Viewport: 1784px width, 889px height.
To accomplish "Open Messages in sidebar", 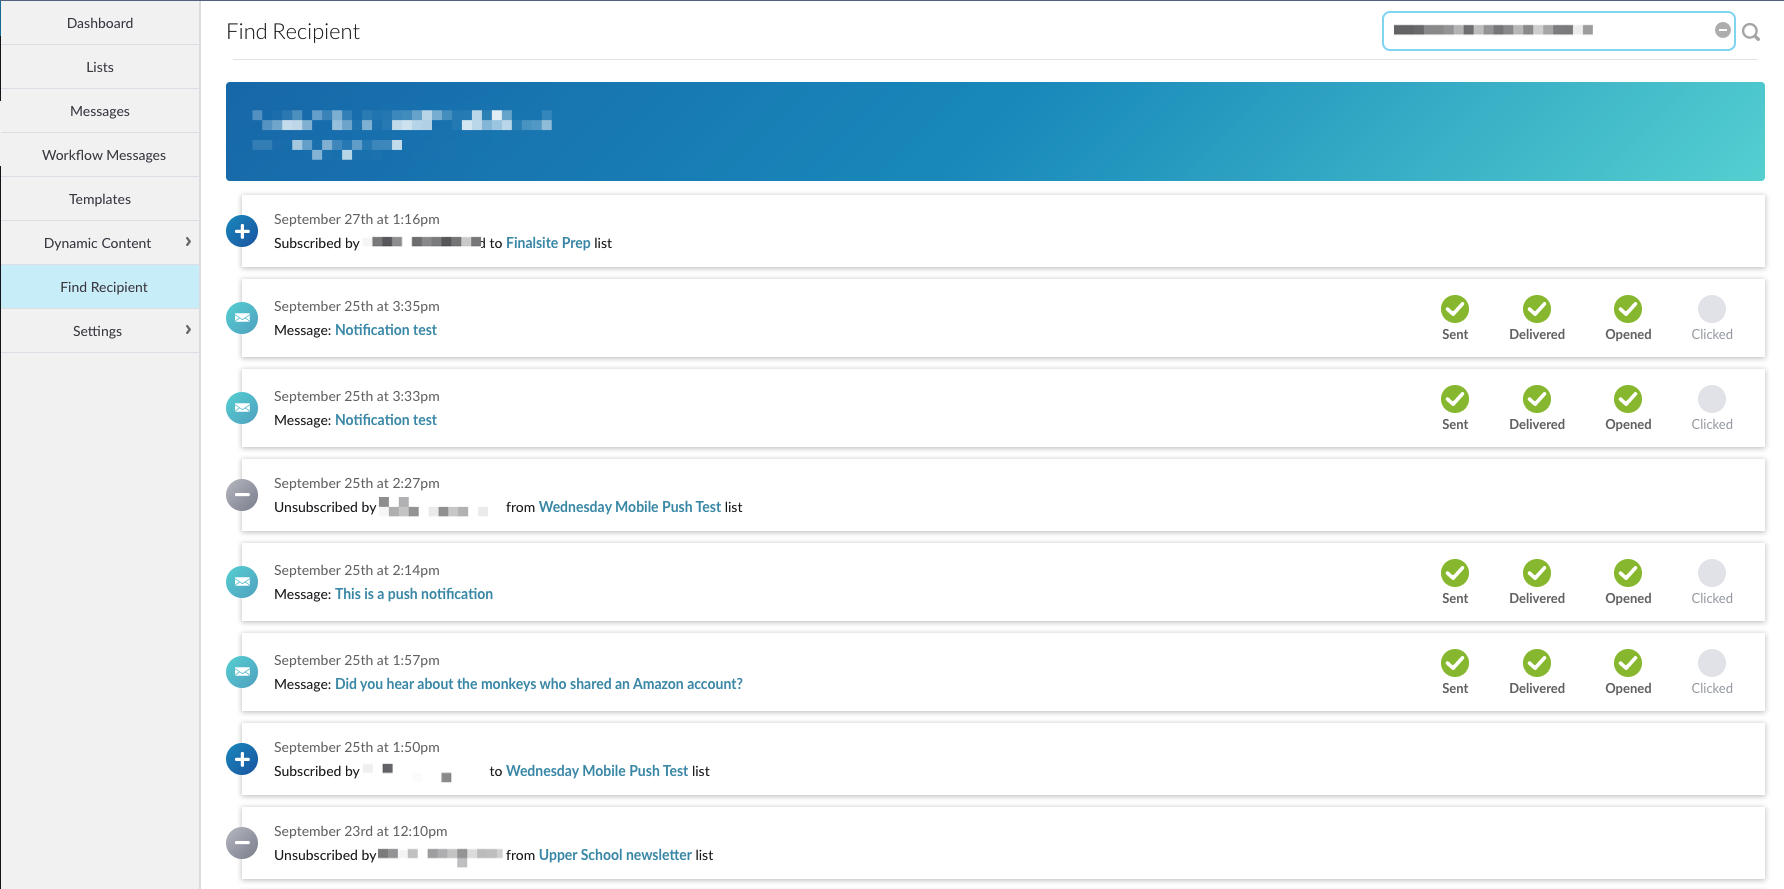I will click(x=100, y=111).
